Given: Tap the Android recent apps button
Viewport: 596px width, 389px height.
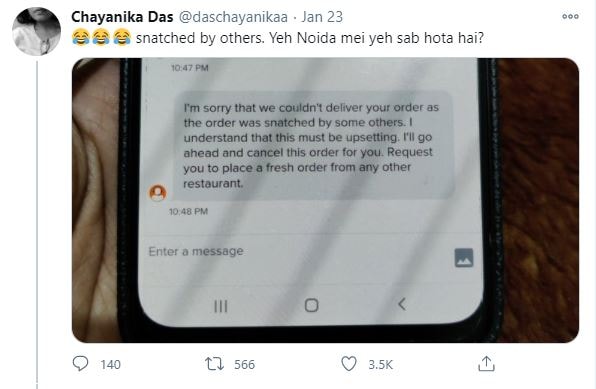Looking at the screenshot, I should (220, 306).
